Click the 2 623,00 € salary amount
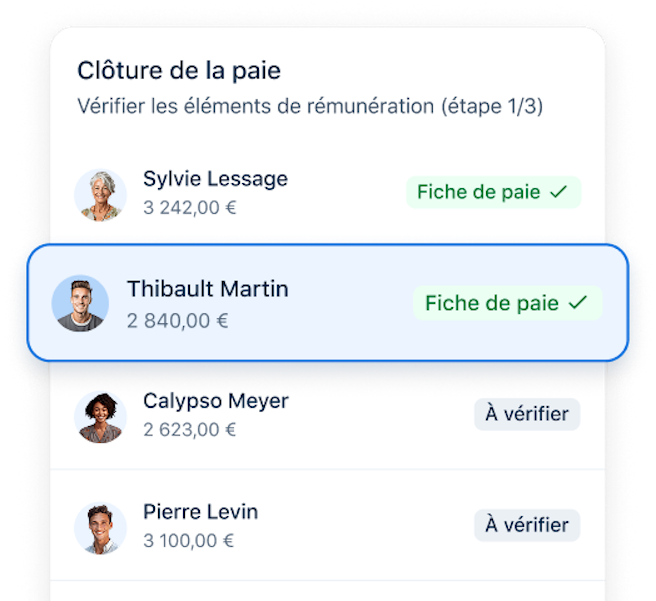This screenshot has width=656, height=601. click(190, 430)
